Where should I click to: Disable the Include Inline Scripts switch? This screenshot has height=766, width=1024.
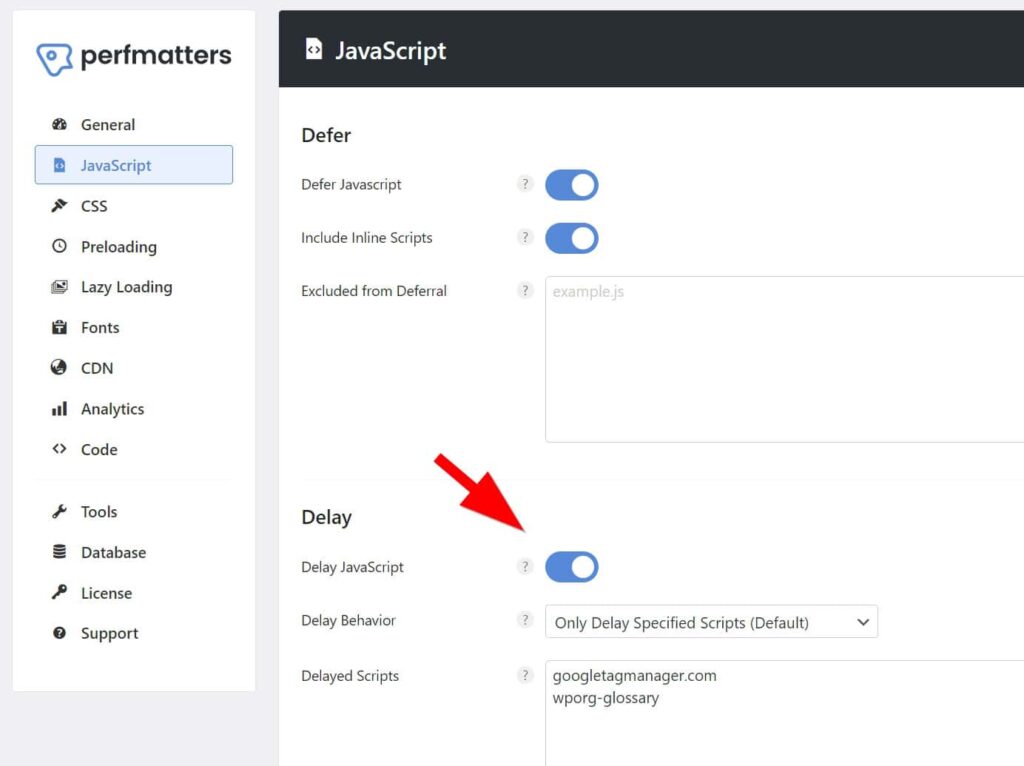(571, 238)
